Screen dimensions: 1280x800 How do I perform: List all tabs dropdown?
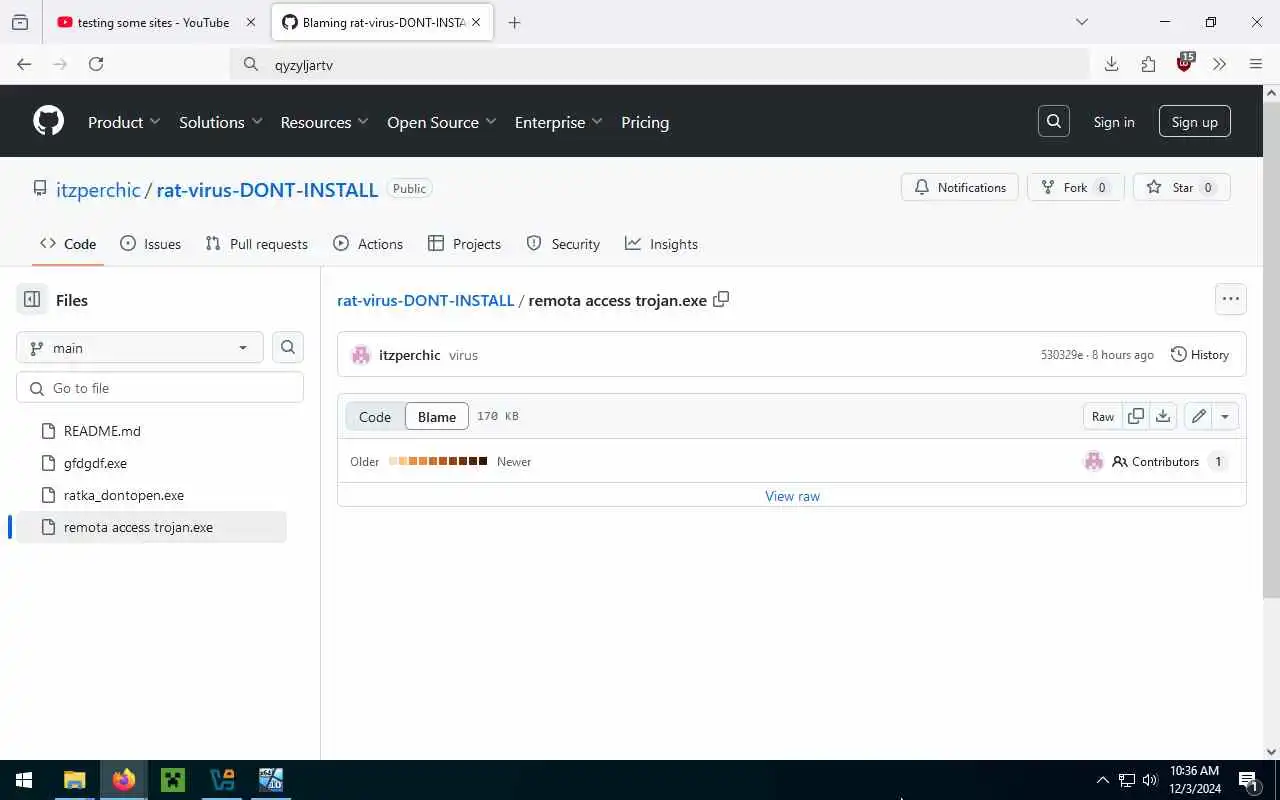pyautogui.click(x=1081, y=22)
